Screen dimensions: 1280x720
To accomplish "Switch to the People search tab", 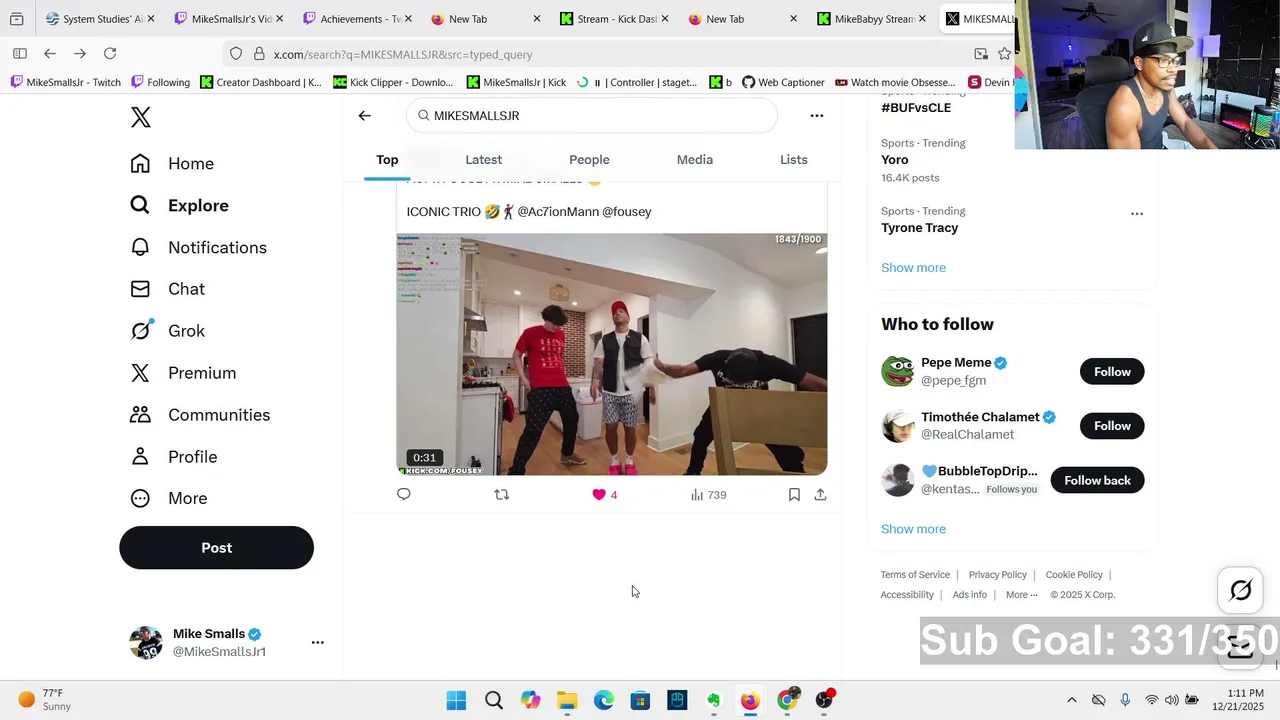I will coord(589,160).
